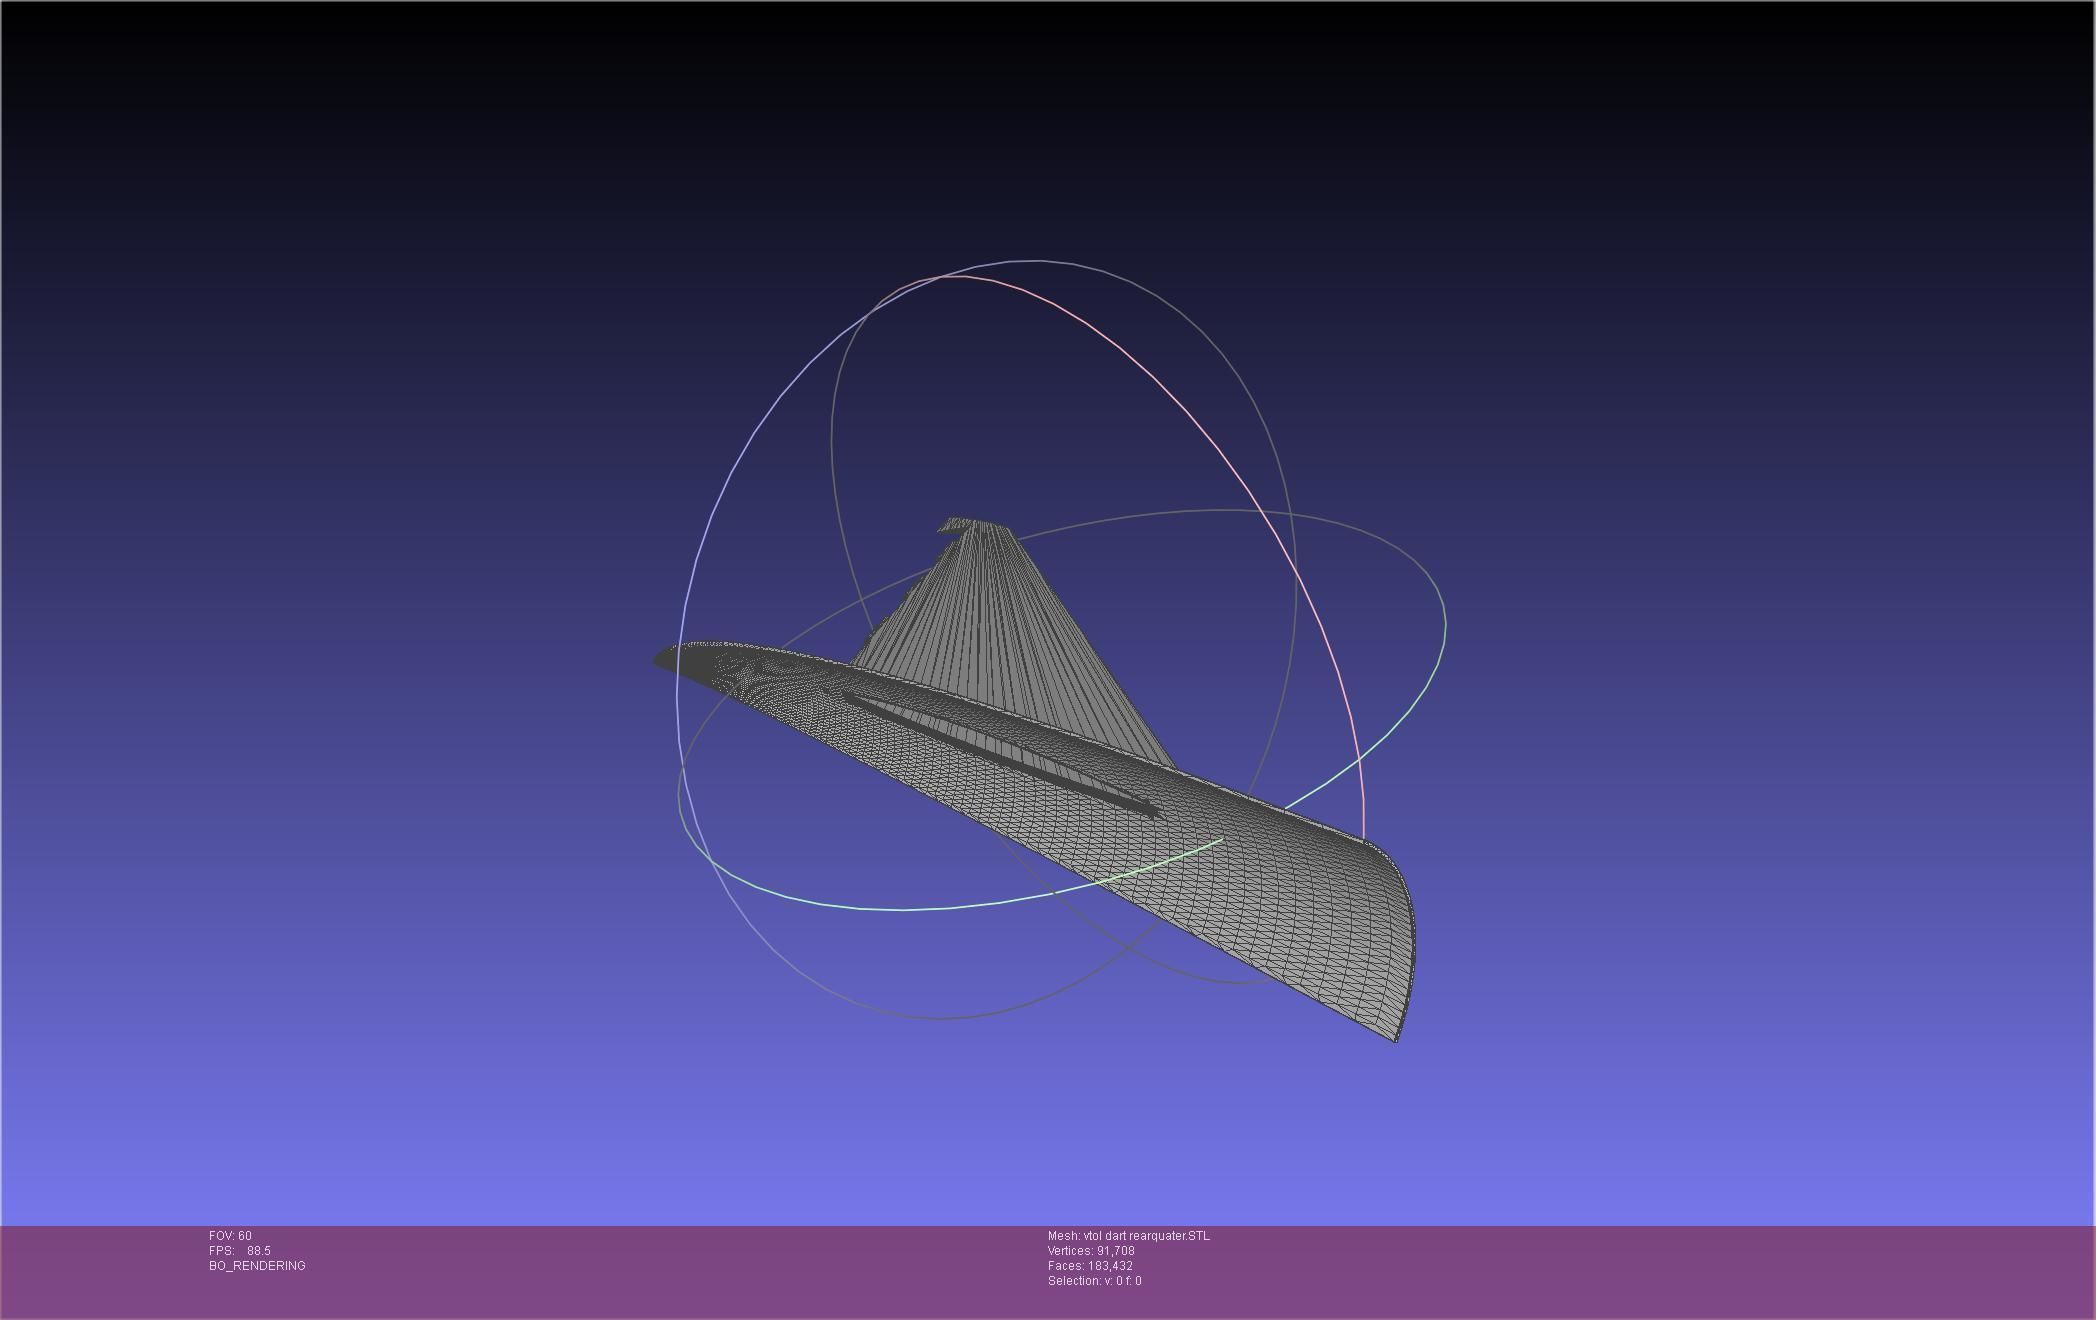Click the FPS: 88.5 readout
2096x1320 pixels.
tap(240, 1251)
